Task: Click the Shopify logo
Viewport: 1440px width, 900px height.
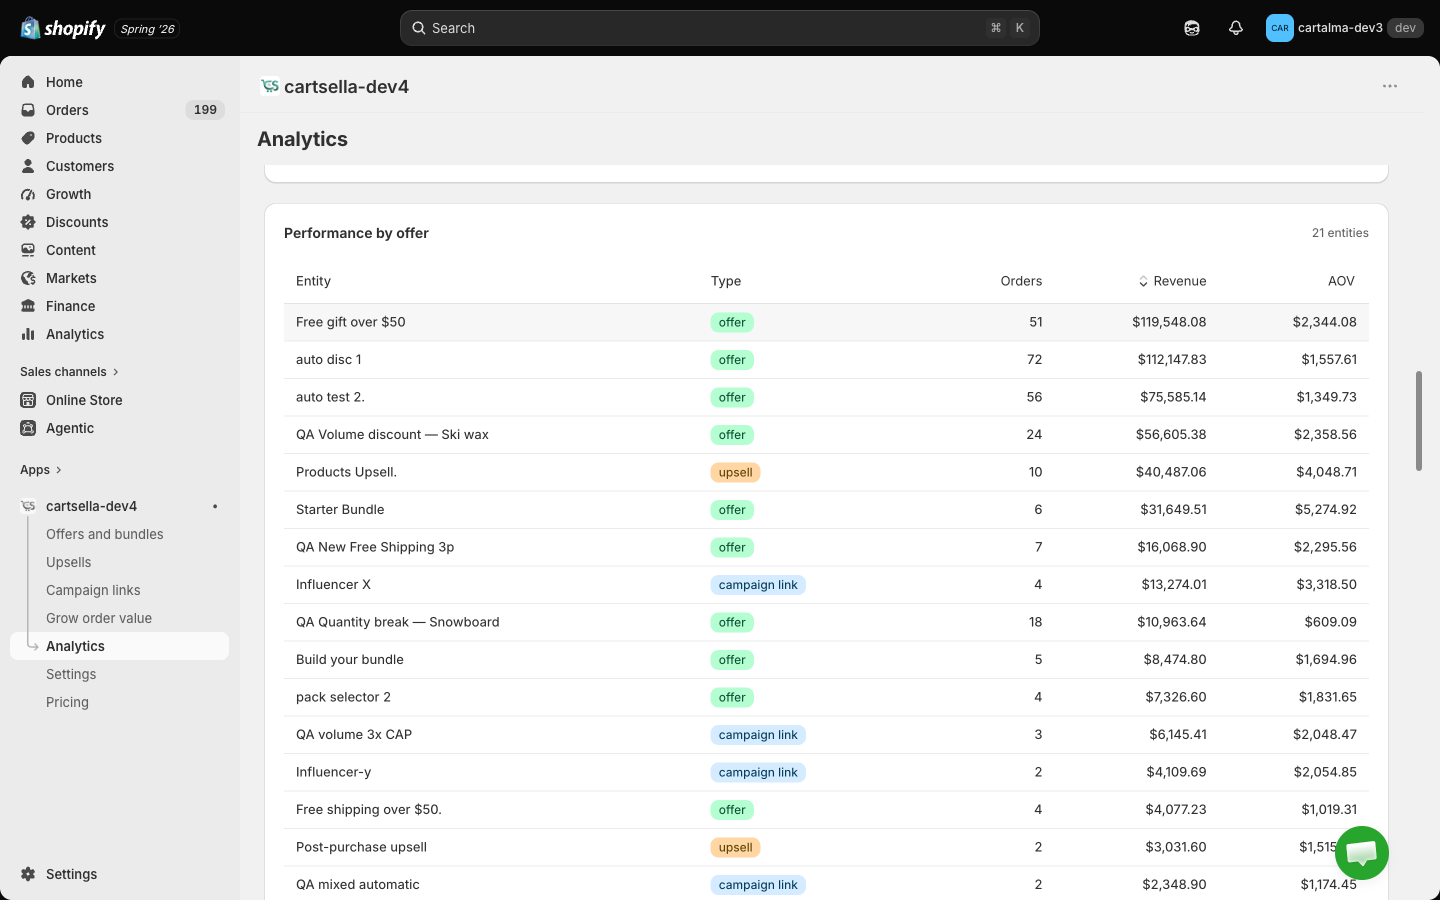Action: (63, 28)
